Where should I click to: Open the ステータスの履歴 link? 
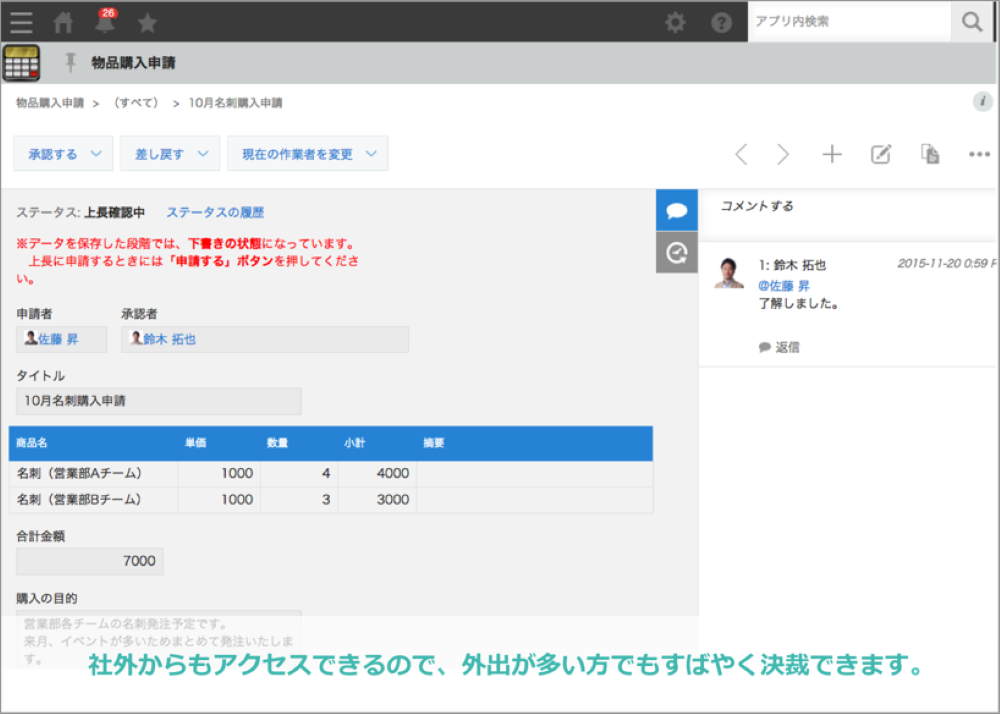coord(215,213)
